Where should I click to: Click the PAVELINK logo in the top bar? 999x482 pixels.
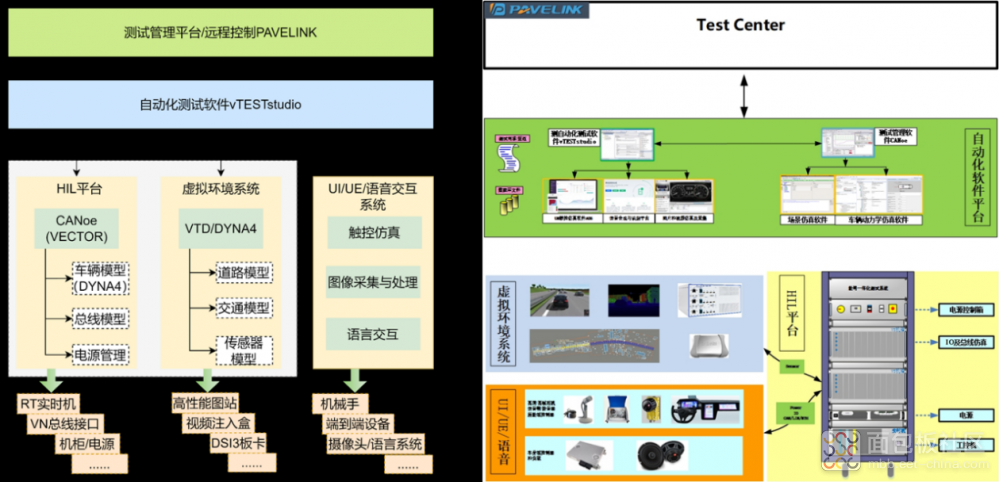click(536, 10)
